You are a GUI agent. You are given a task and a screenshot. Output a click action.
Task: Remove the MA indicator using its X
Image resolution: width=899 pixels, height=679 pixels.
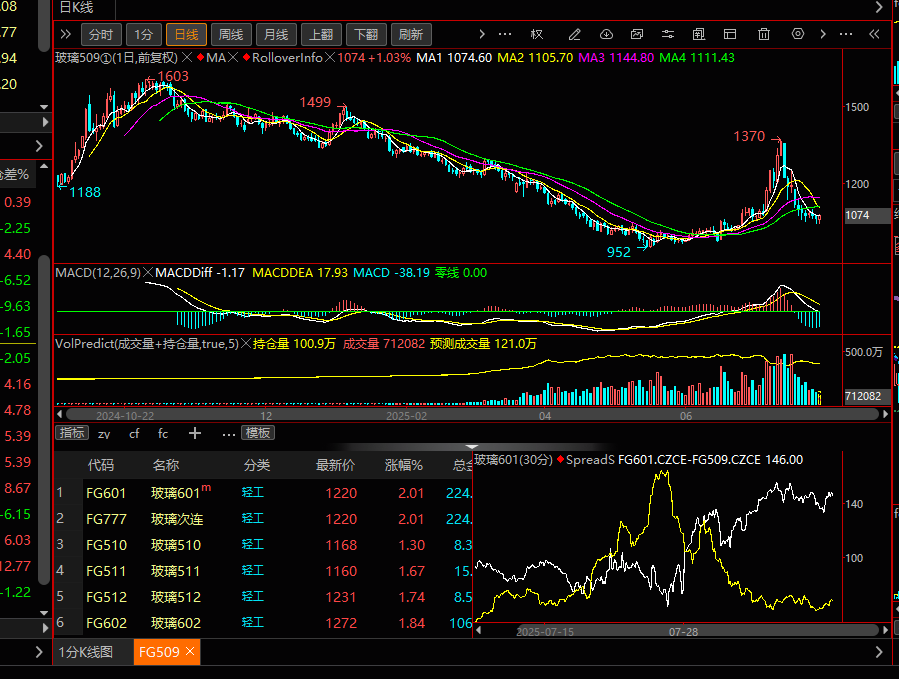click(x=232, y=58)
